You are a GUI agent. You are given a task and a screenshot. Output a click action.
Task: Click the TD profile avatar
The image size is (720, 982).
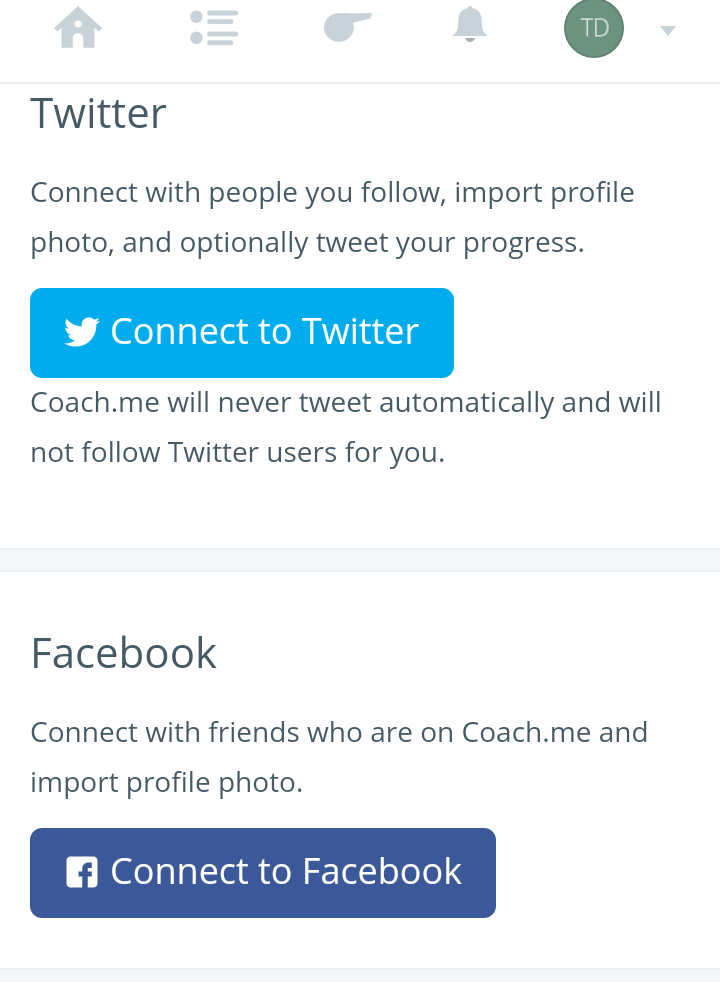pyautogui.click(x=594, y=28)
